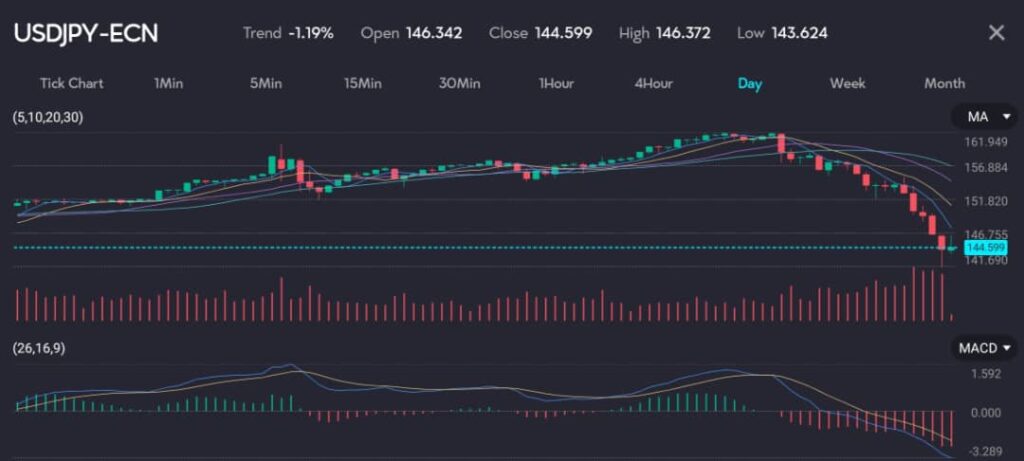Click the tallest volume bar

coord(913,293)
